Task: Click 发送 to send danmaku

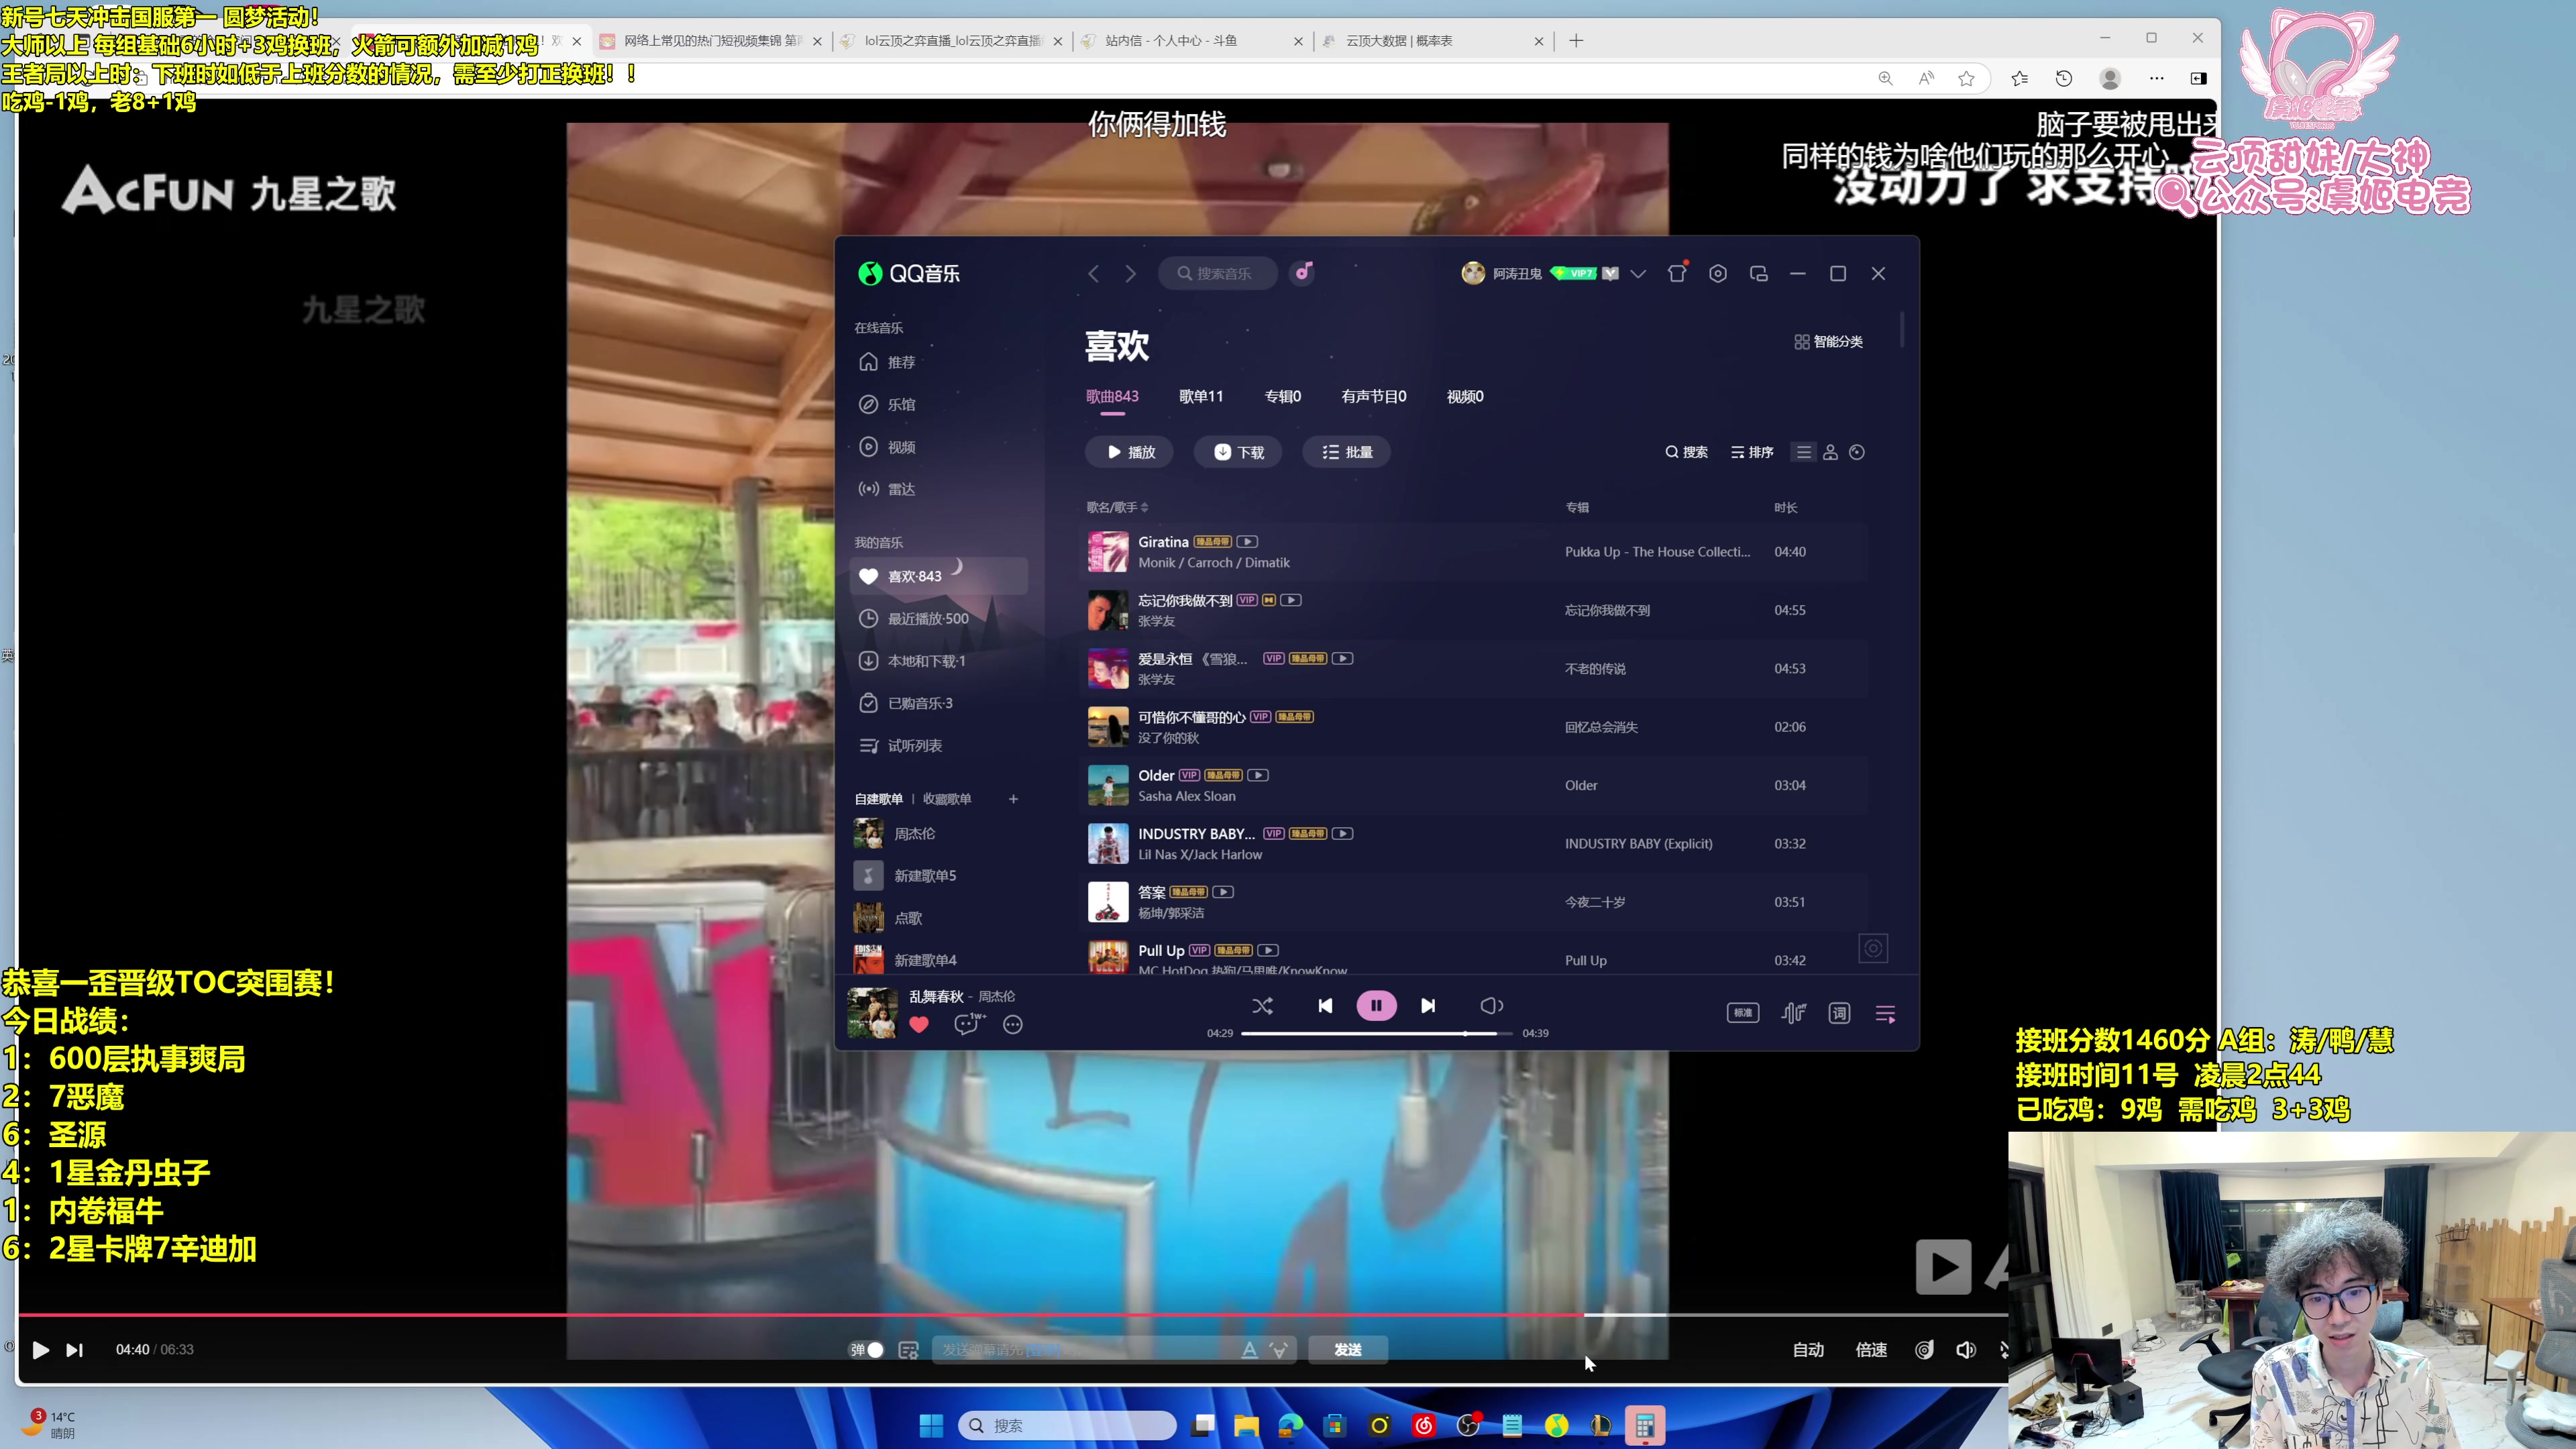Action: coord(1347,1349)
